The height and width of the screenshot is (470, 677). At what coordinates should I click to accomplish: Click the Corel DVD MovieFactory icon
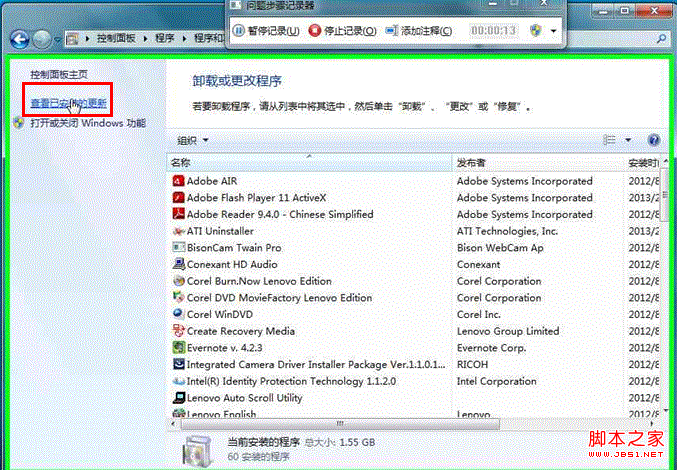(178, 297)
